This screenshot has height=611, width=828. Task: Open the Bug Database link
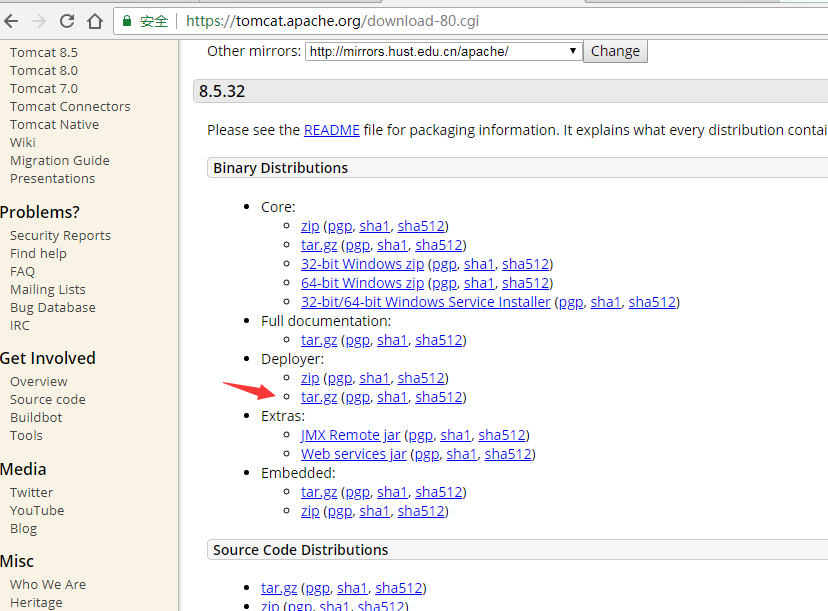[53, 307]
